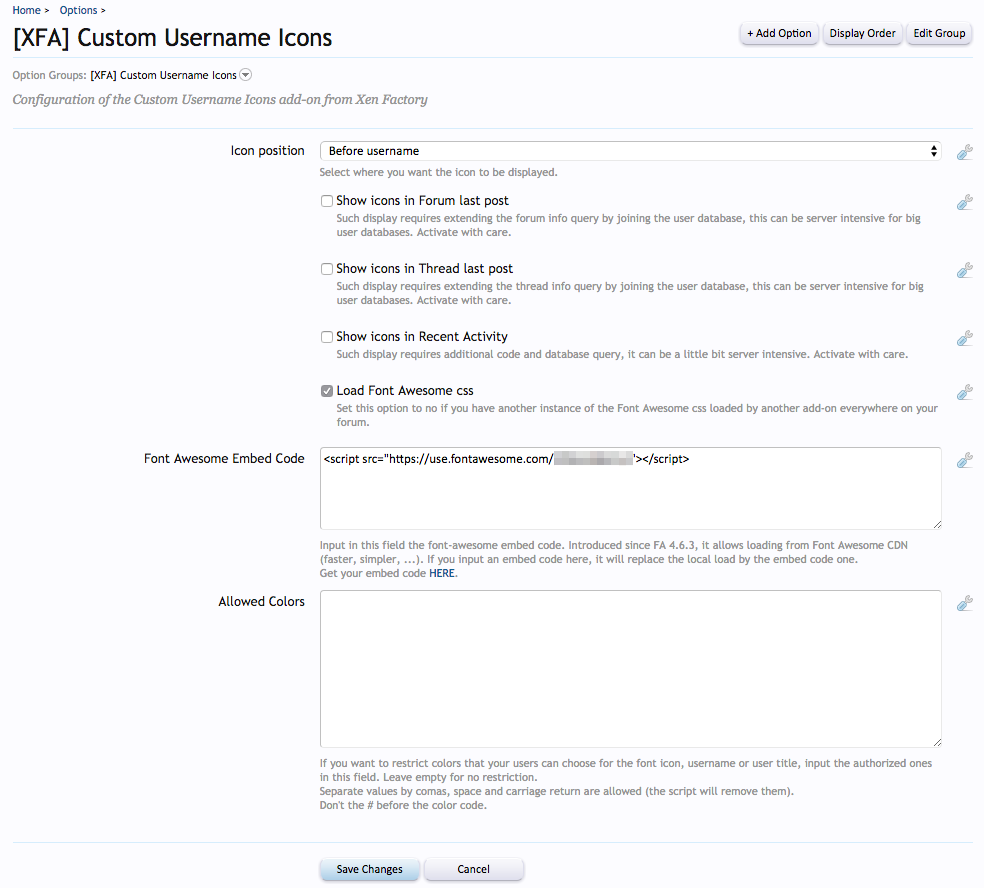Click the + Add Option button
Viewport: 984px width, 888px height.
coord(779,33)
